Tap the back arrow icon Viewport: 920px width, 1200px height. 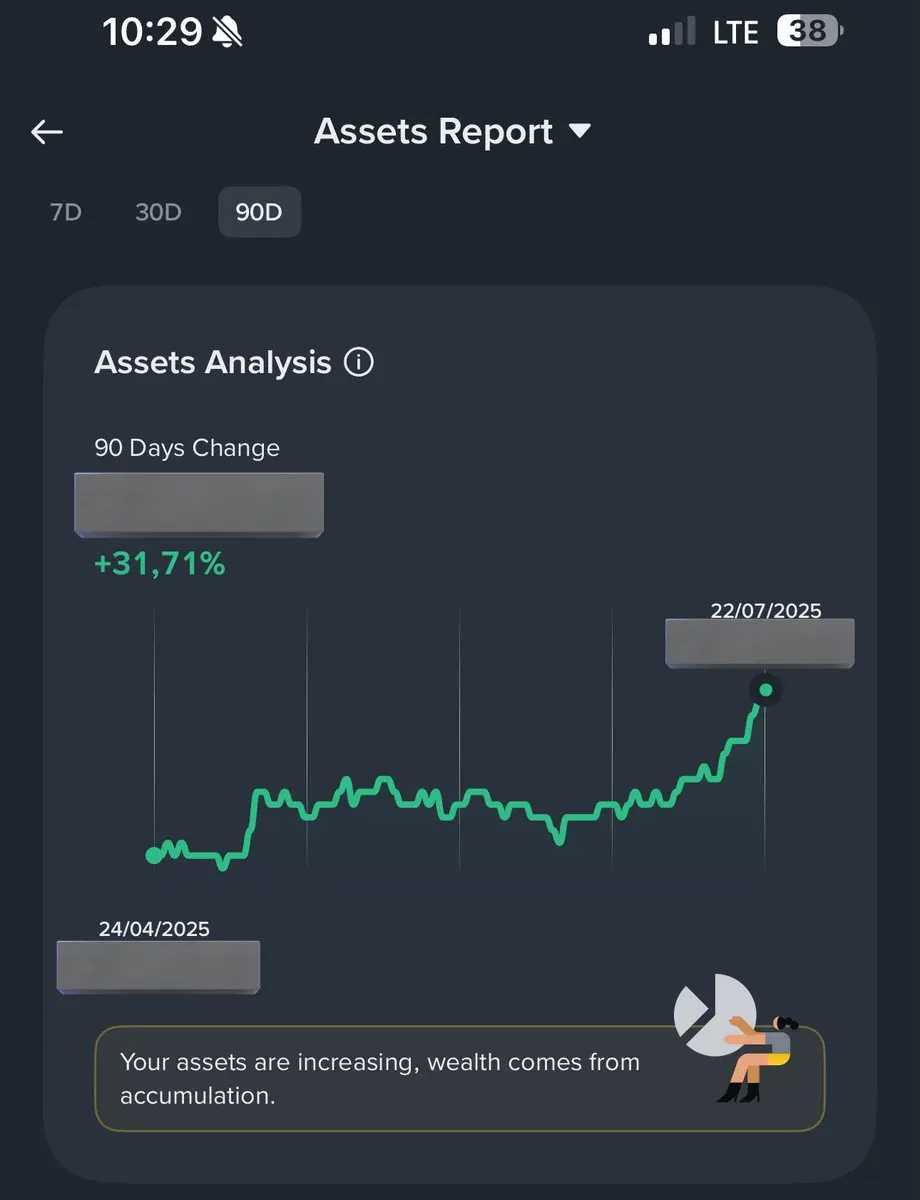click(47, 132)
